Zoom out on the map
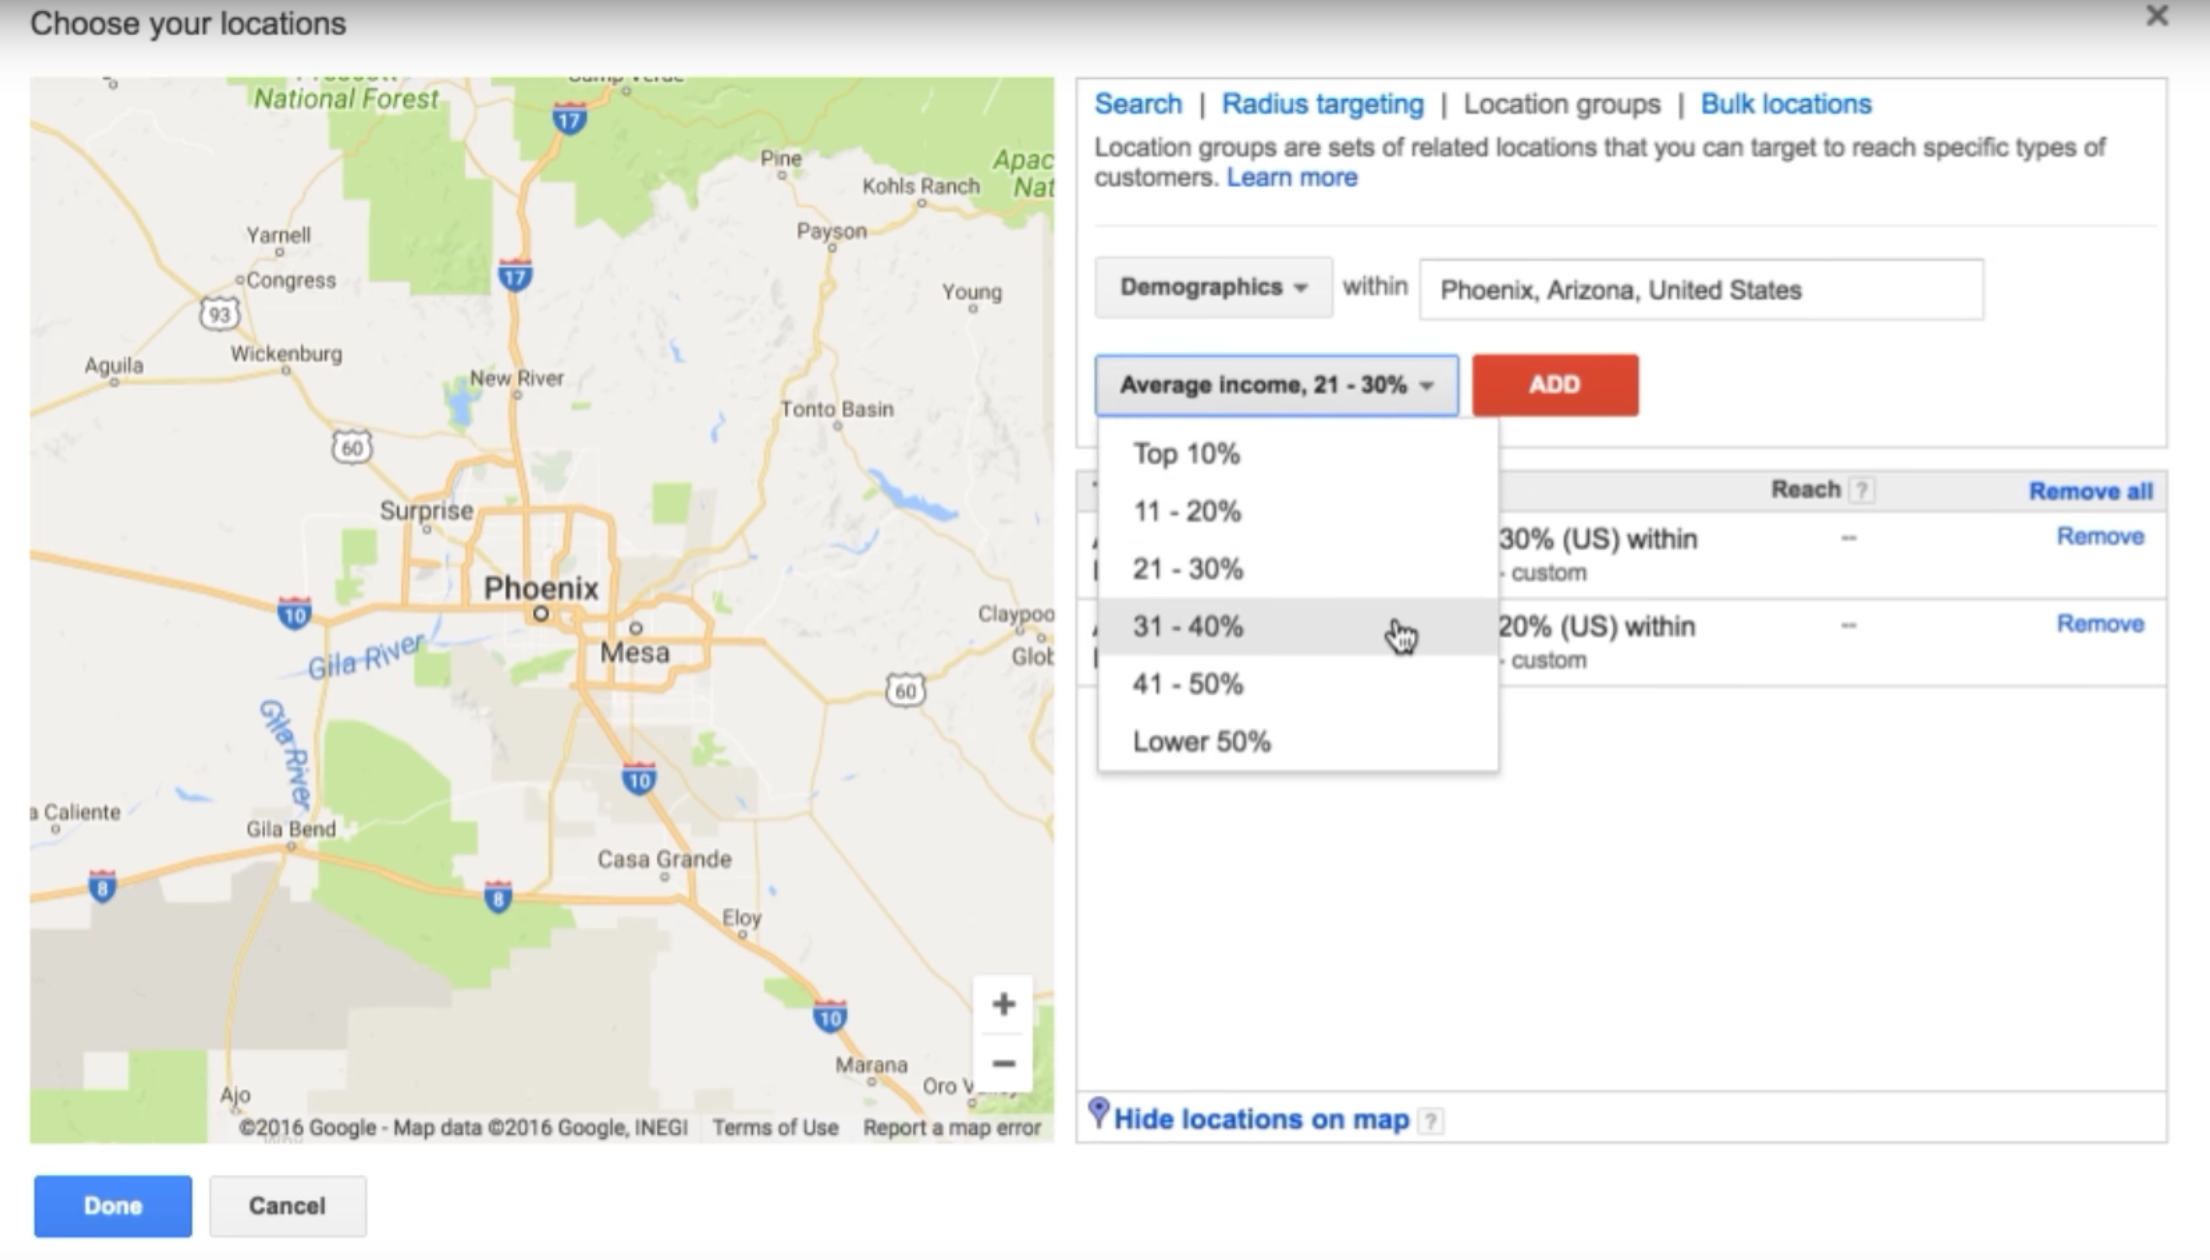The height and width of the screenshot is (1260, 2210). tap(1003, 1063)
